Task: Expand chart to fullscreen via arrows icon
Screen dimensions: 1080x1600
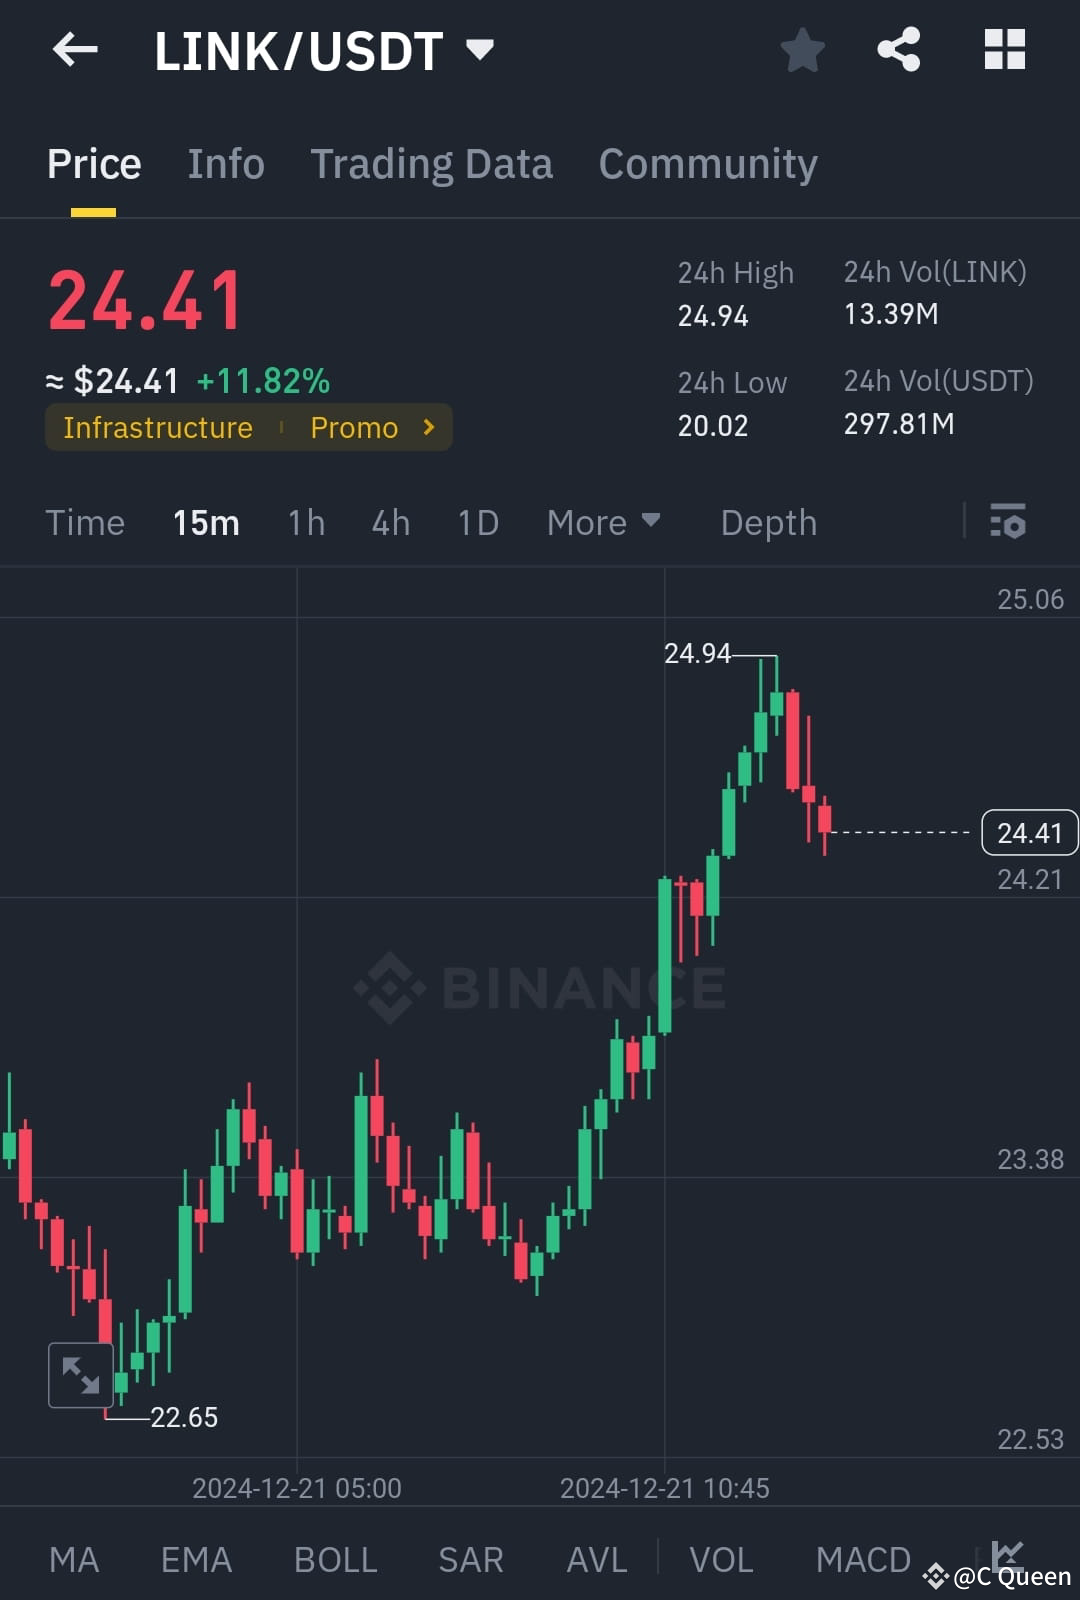Action: pyautogui.click(x=80, y=1374)
